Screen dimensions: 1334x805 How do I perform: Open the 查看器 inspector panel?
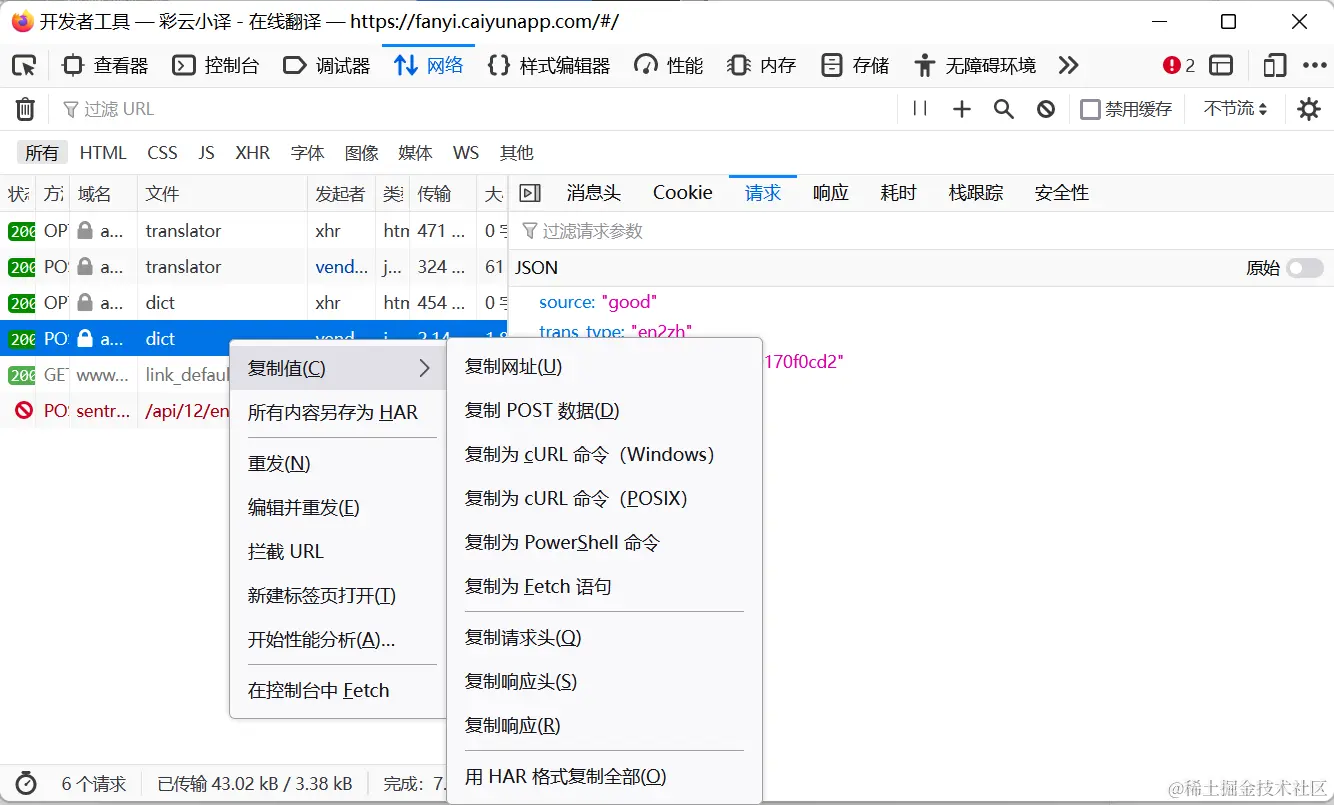click(105, 66)
